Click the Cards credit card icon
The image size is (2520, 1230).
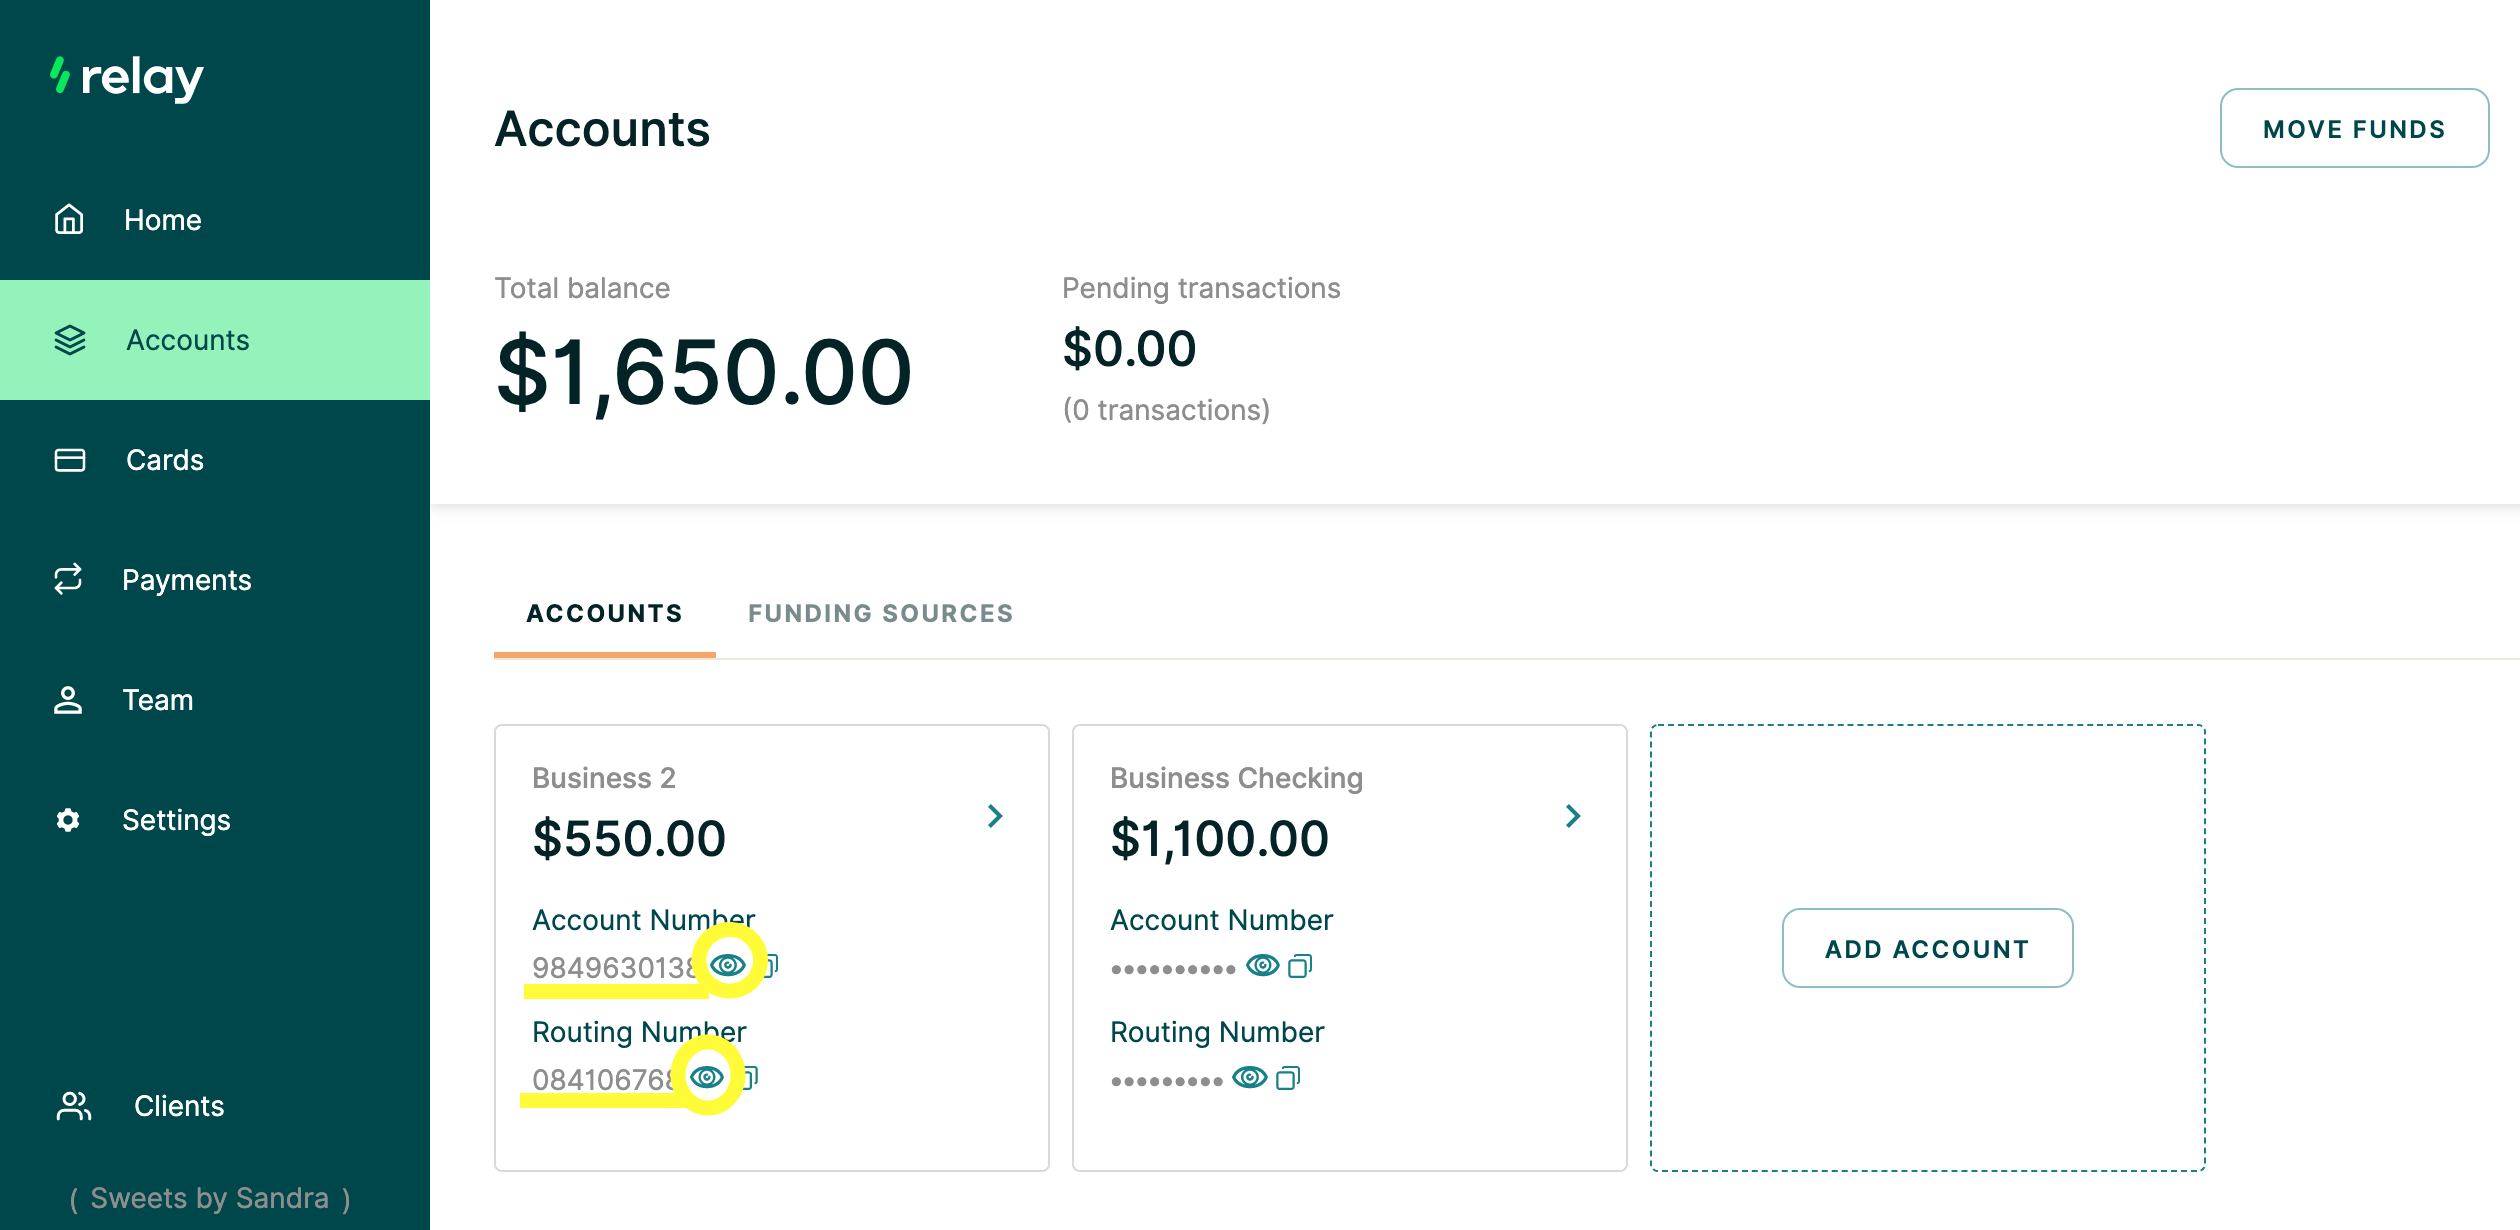click(x=70, y=460)
